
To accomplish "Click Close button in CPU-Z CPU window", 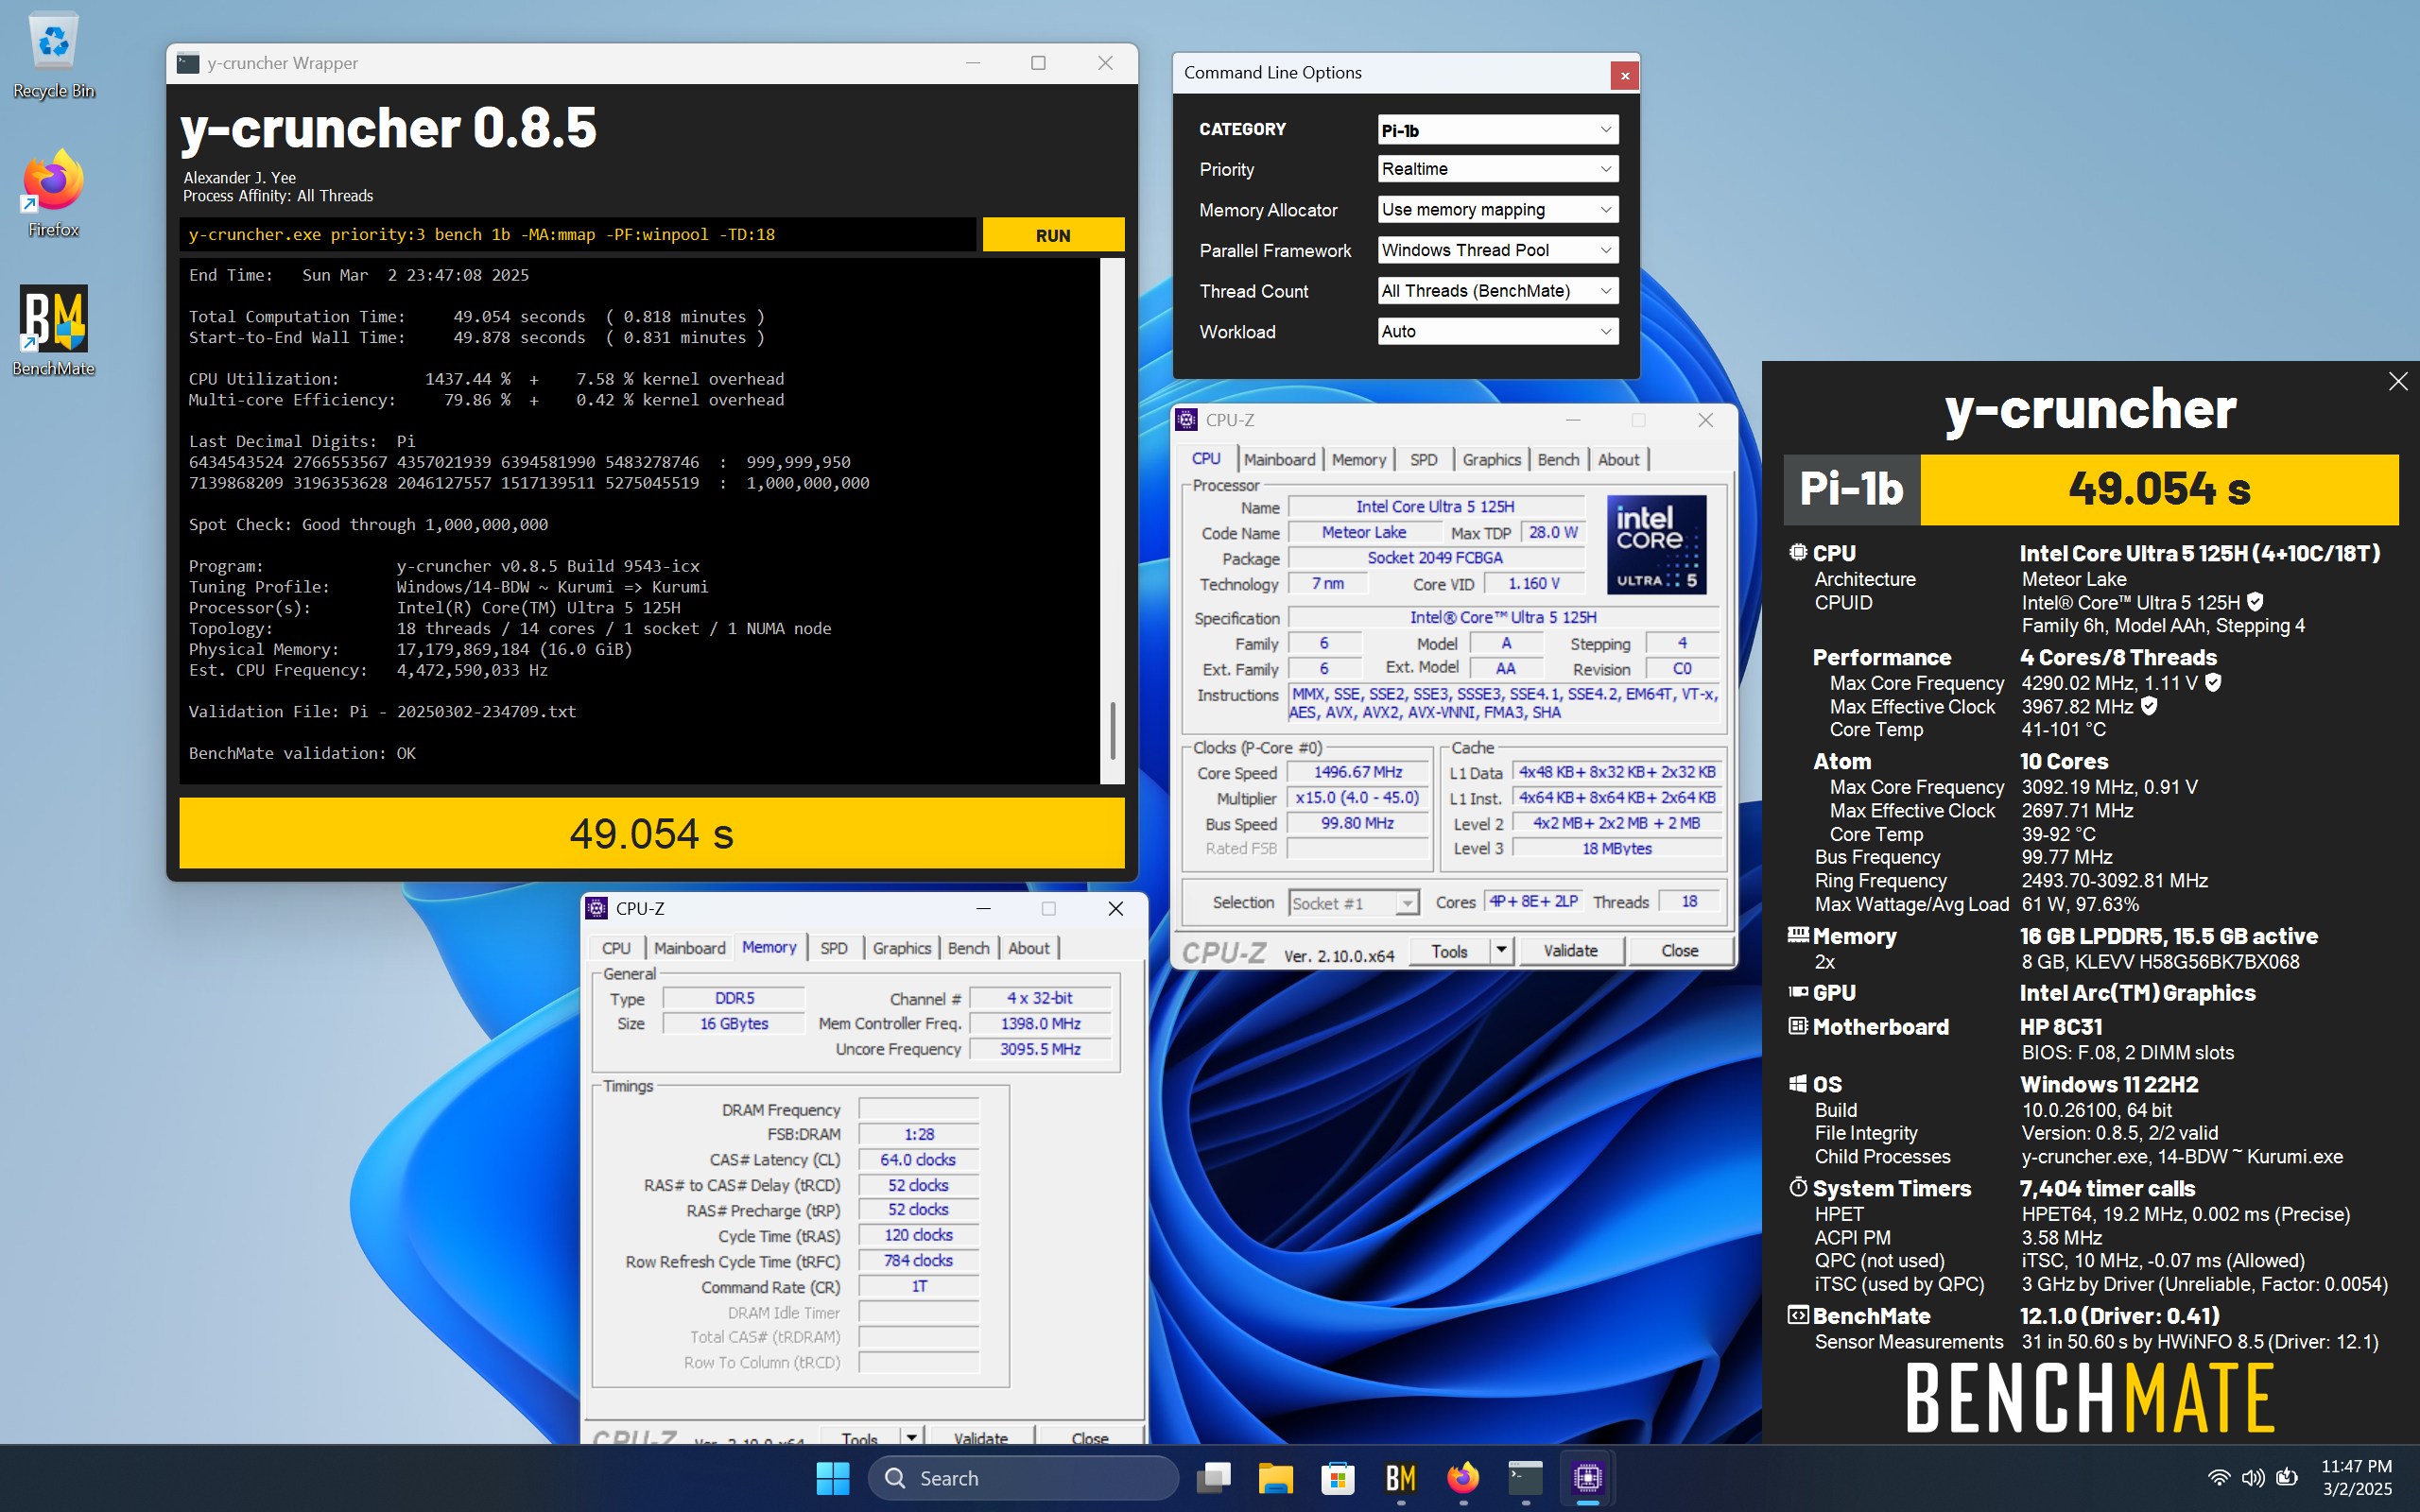I will 1679,950.
